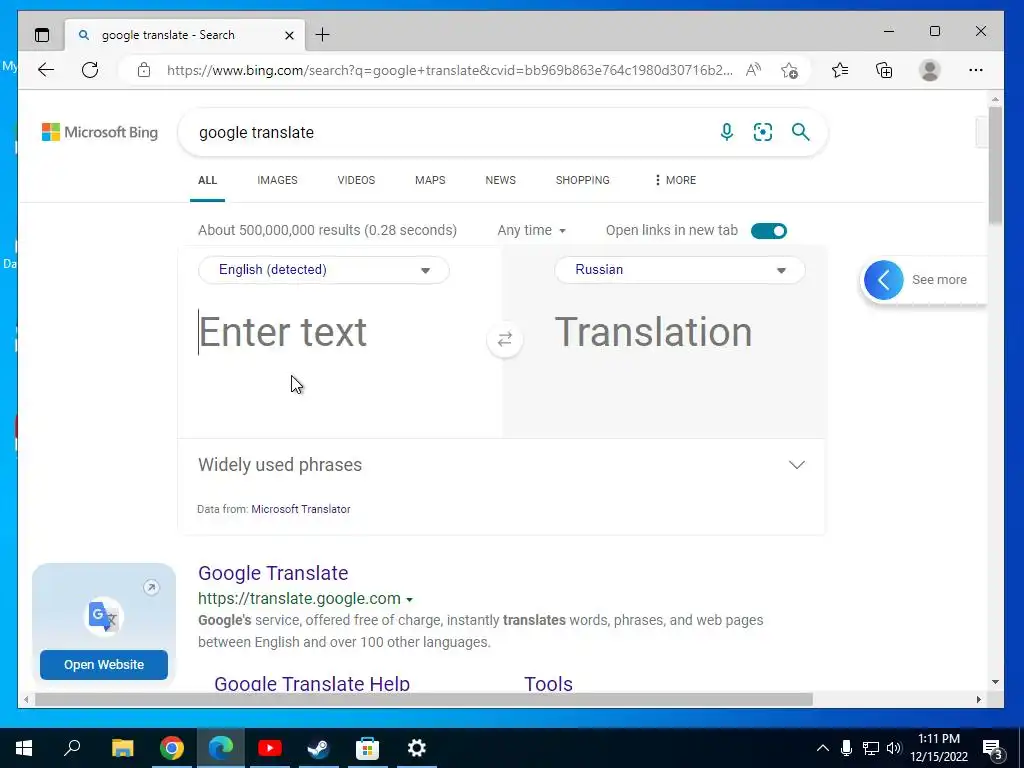Image resolution: width=1024 pixels, height=768 pixels.
Task: Click the scroll right arrow of horizontal scrollbar
Action: (x=978, y=699)
